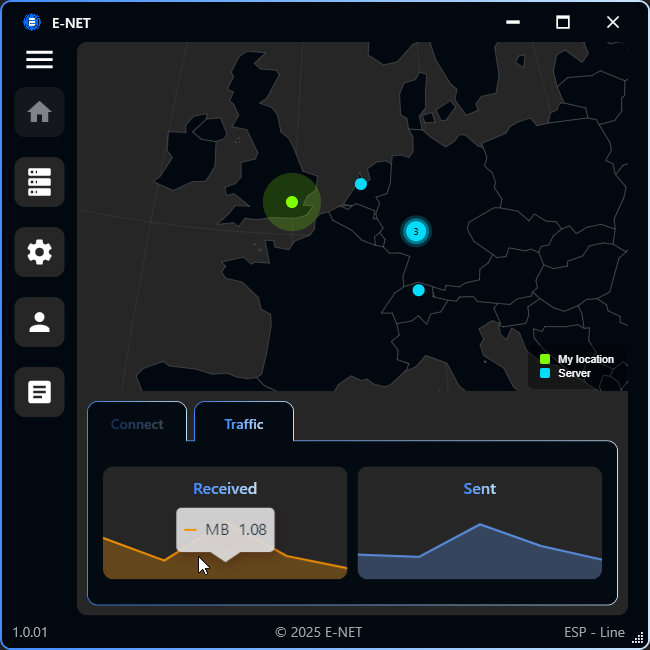Screen dimensions: 650x650
Task: Click the MB 1.08 tooltip
Action: point(225,530)
